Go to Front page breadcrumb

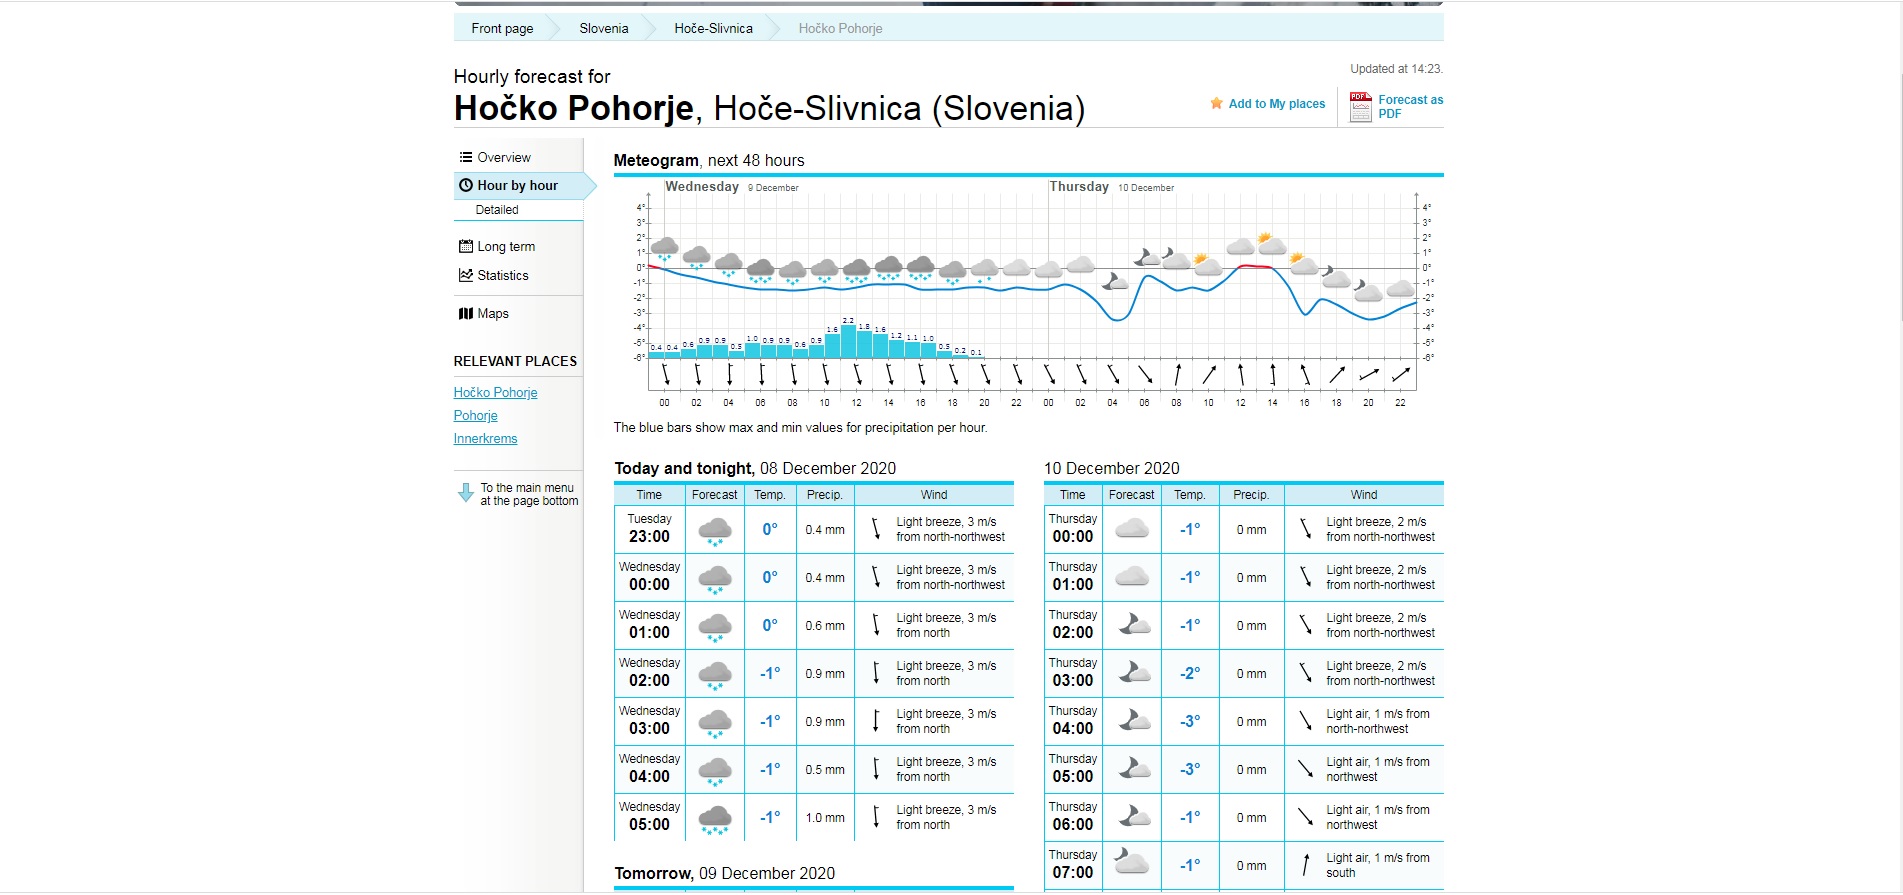coord(502,28)
